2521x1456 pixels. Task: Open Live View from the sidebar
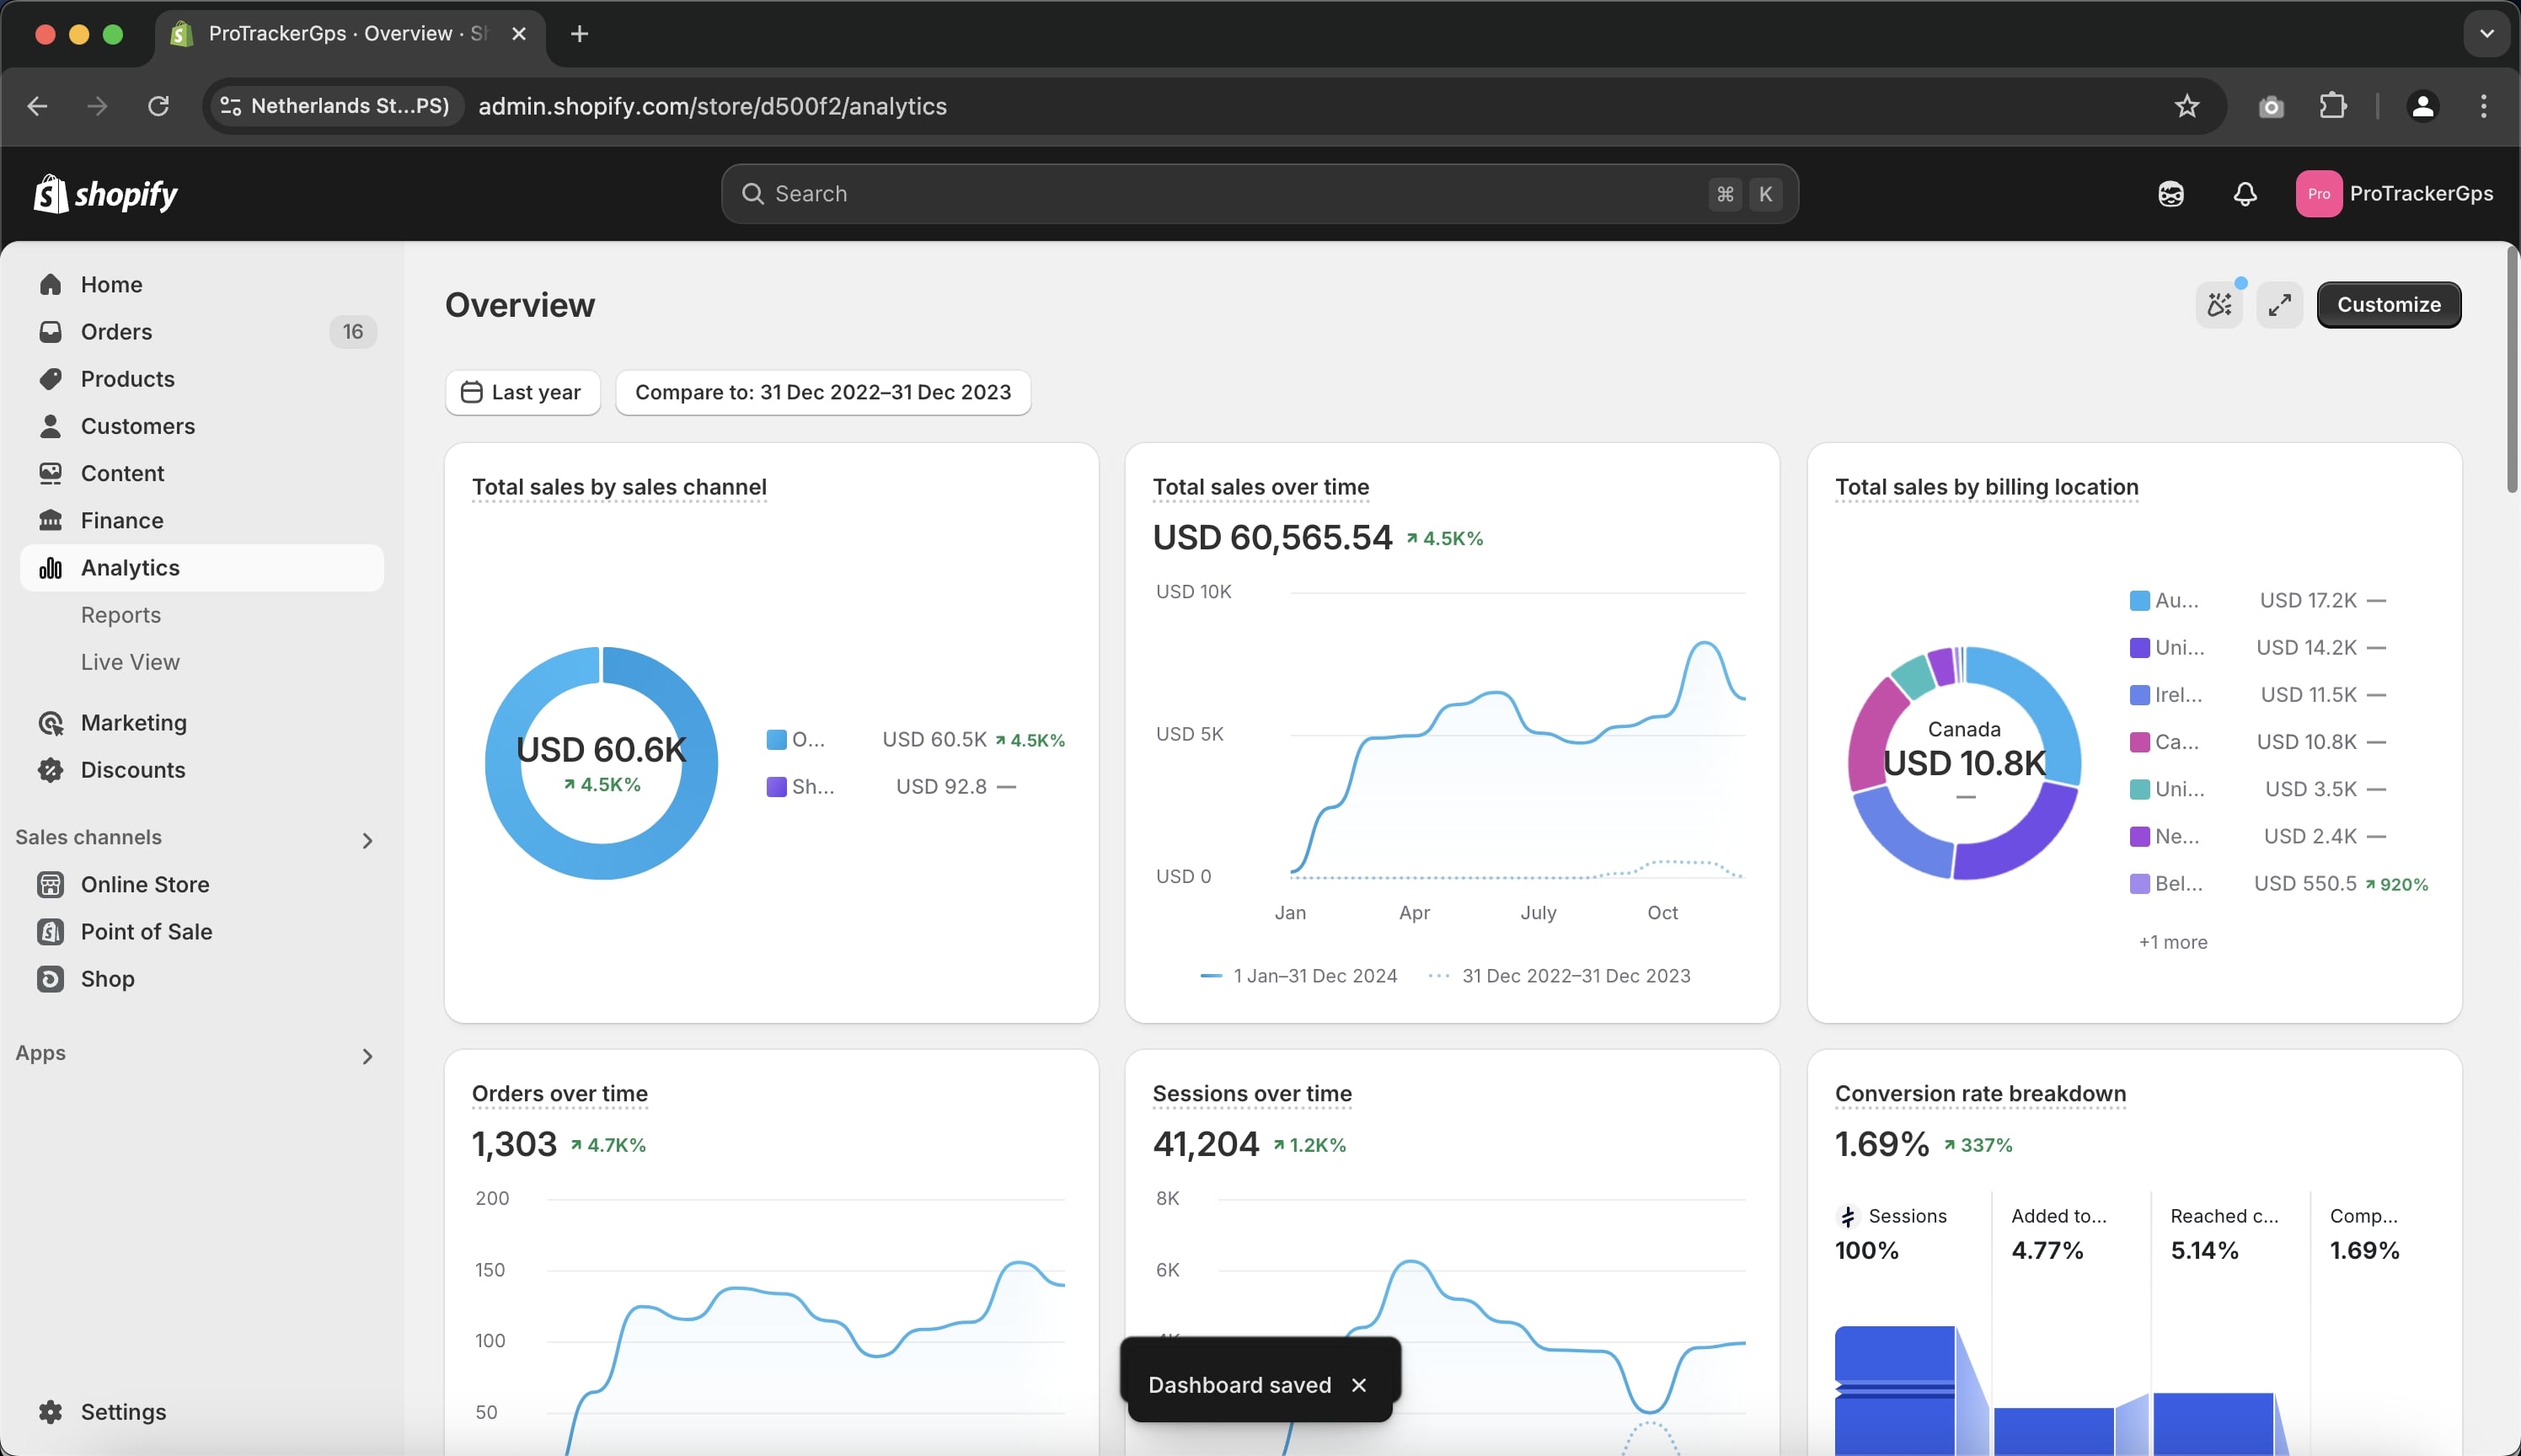point(130,661)
